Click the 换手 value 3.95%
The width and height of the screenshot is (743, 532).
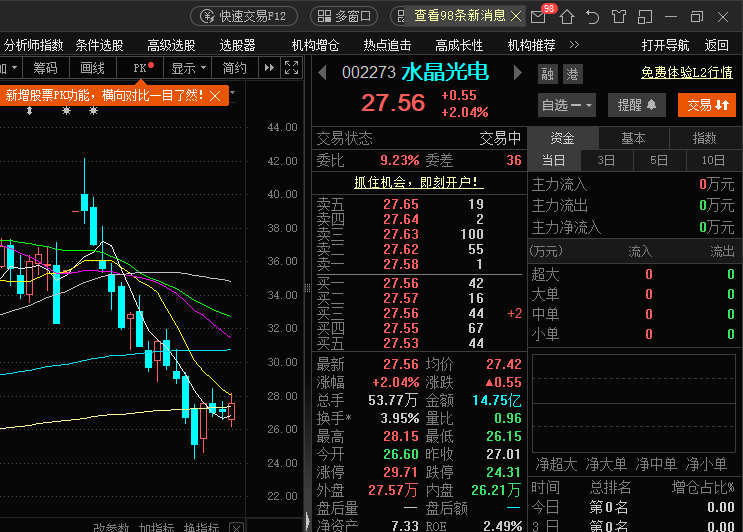(x=400, y=418)
